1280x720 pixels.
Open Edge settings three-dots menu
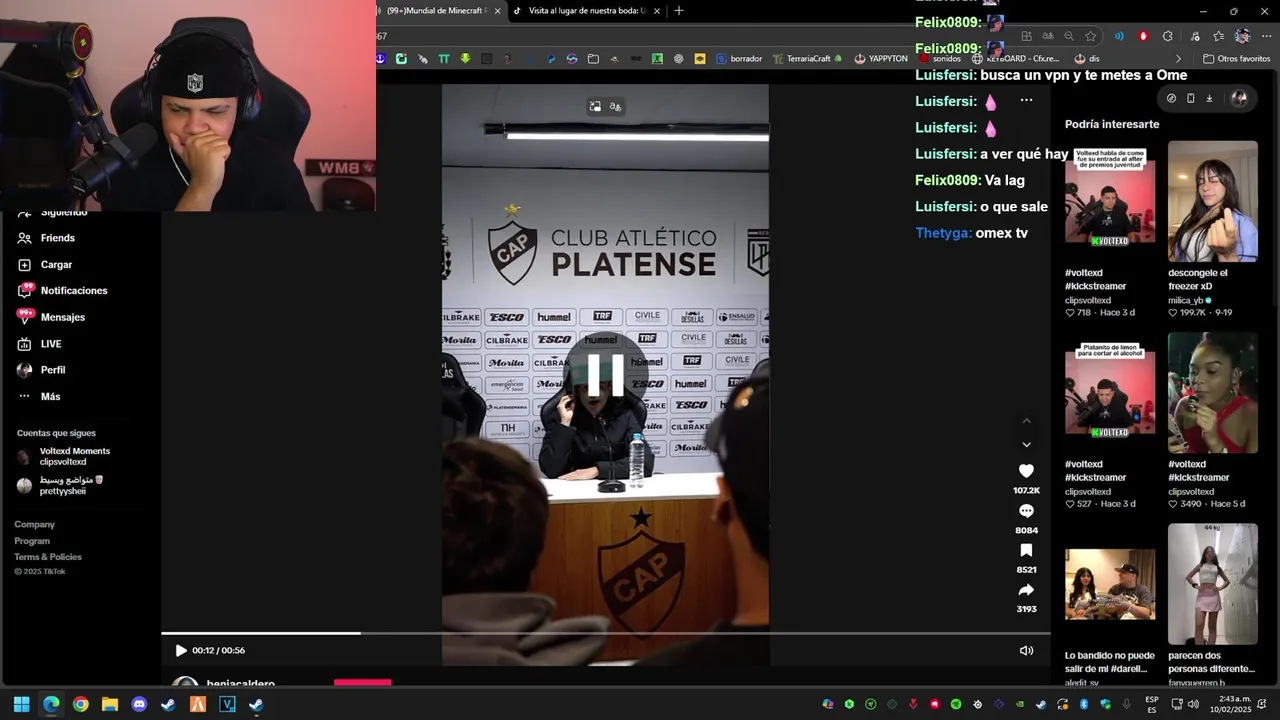pyautogui.click(x=1265, y=36)
